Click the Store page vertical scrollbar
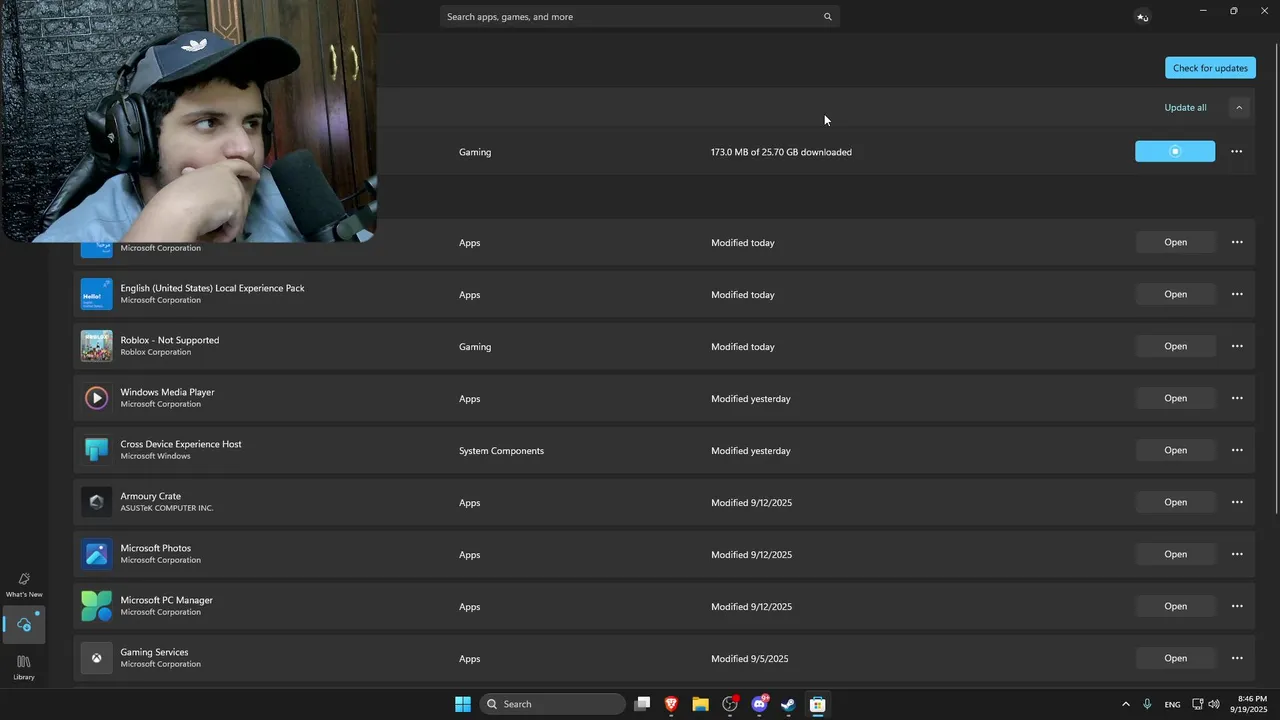 [x=1275, y=280]
